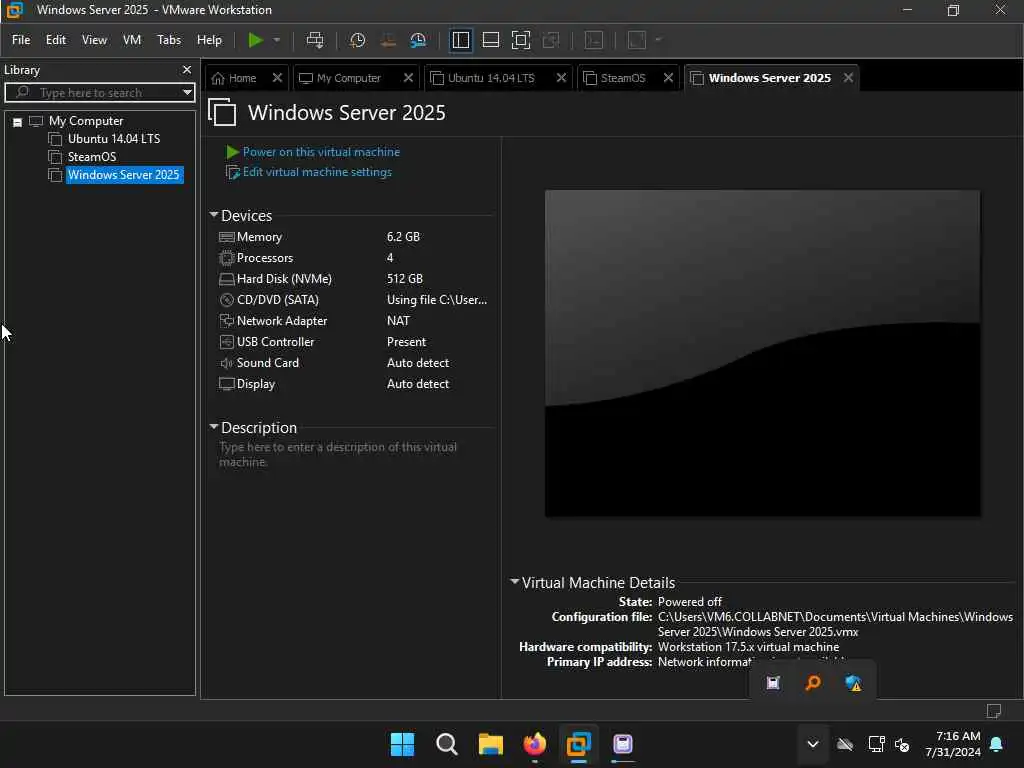This screenshot has width=1024, height=768.
Task: Close the Windows Server 2025 tab
Action: click(x=848, y=78)
